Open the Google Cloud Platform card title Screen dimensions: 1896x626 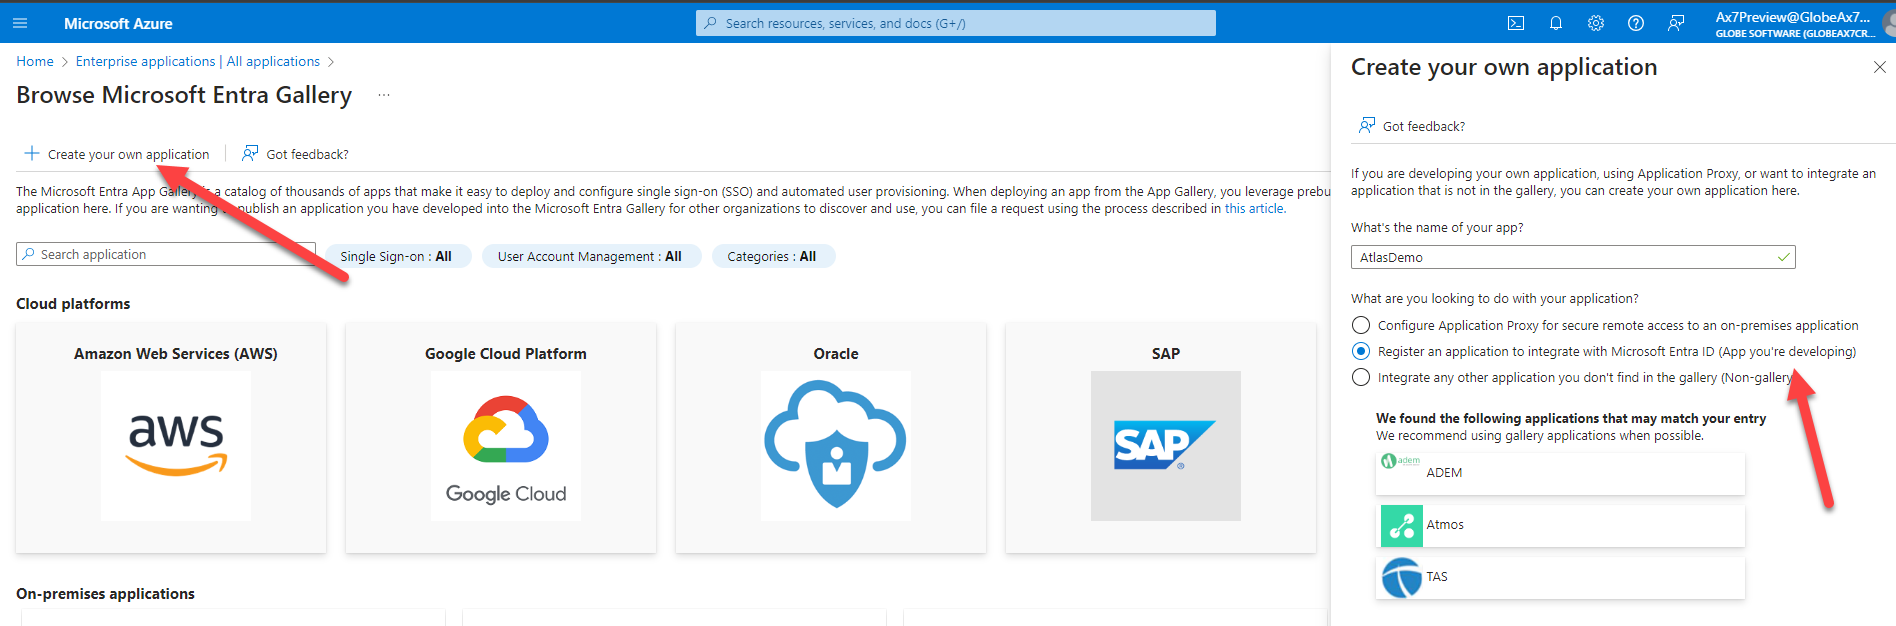point(506,354)
